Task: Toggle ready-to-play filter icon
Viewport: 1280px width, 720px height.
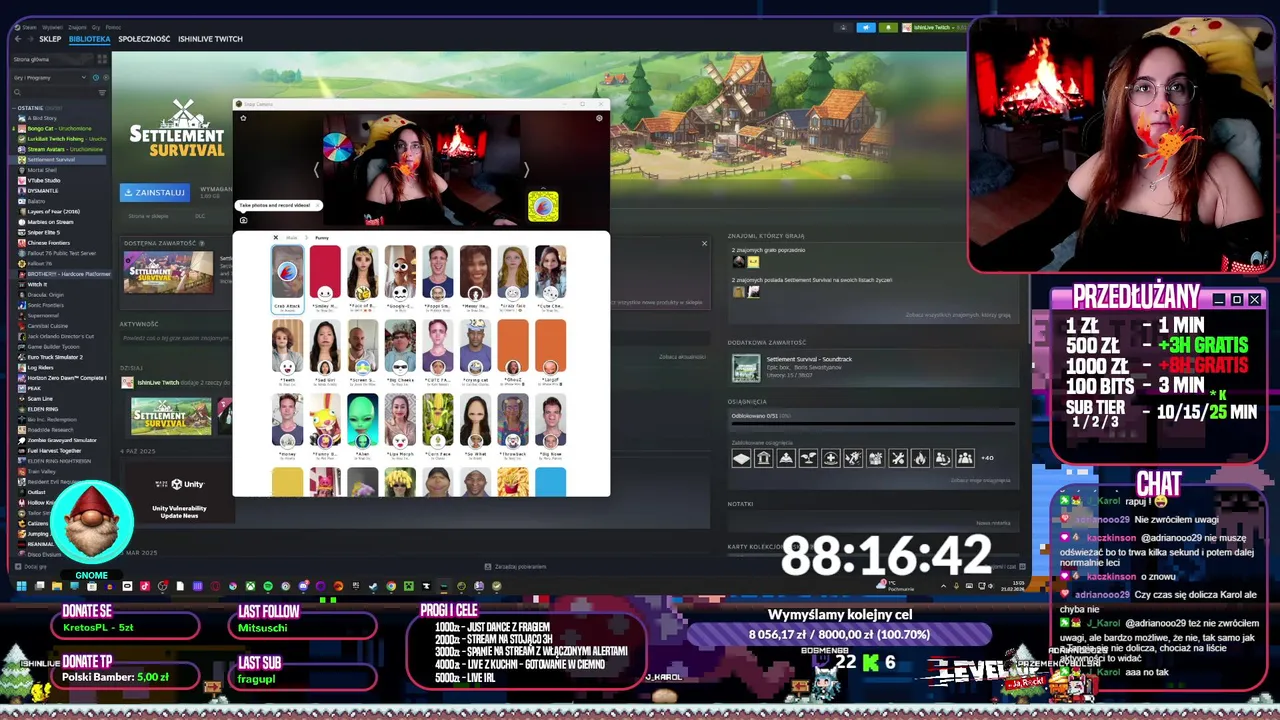Action: [x=105, y=77]
